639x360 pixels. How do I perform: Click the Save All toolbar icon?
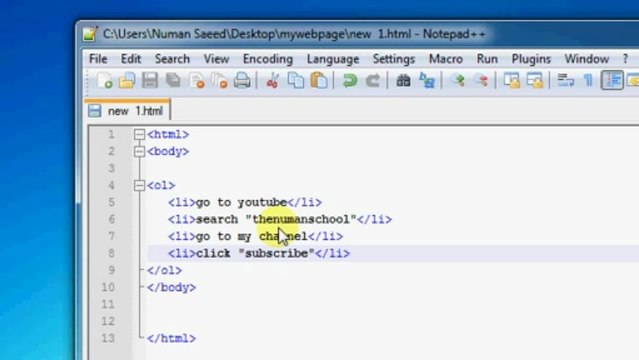pyautogui.click(x=173, y=80)
